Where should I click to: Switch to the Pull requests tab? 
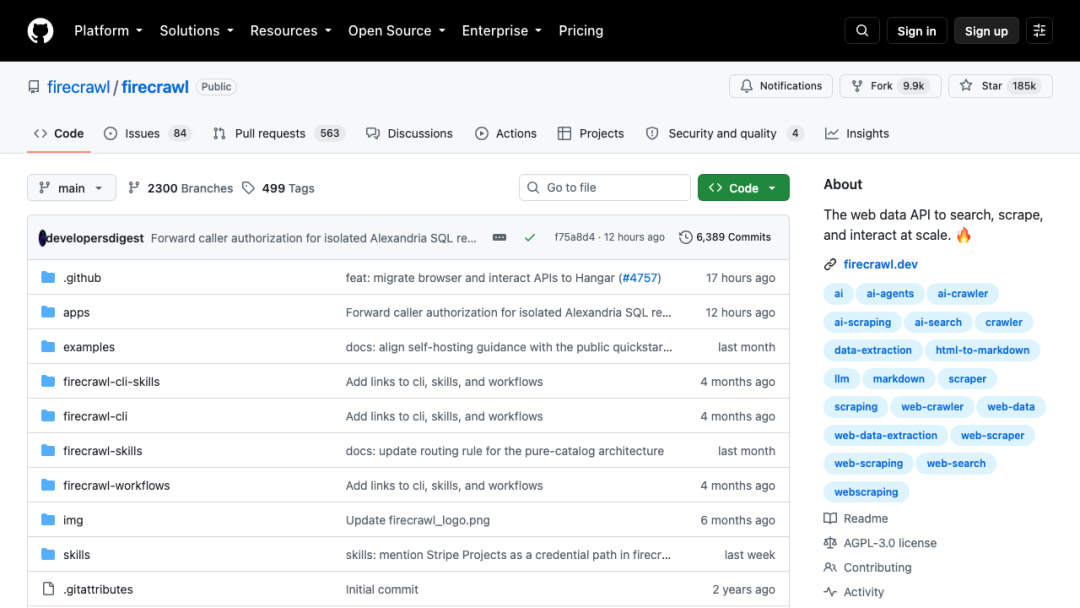pyautogui.click(x=279, y=134)
